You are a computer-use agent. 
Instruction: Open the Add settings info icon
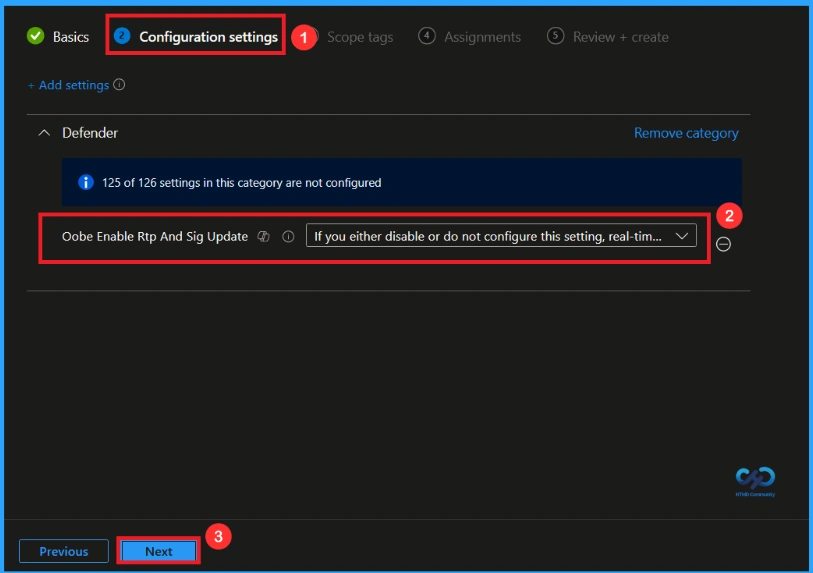[119, 85]
